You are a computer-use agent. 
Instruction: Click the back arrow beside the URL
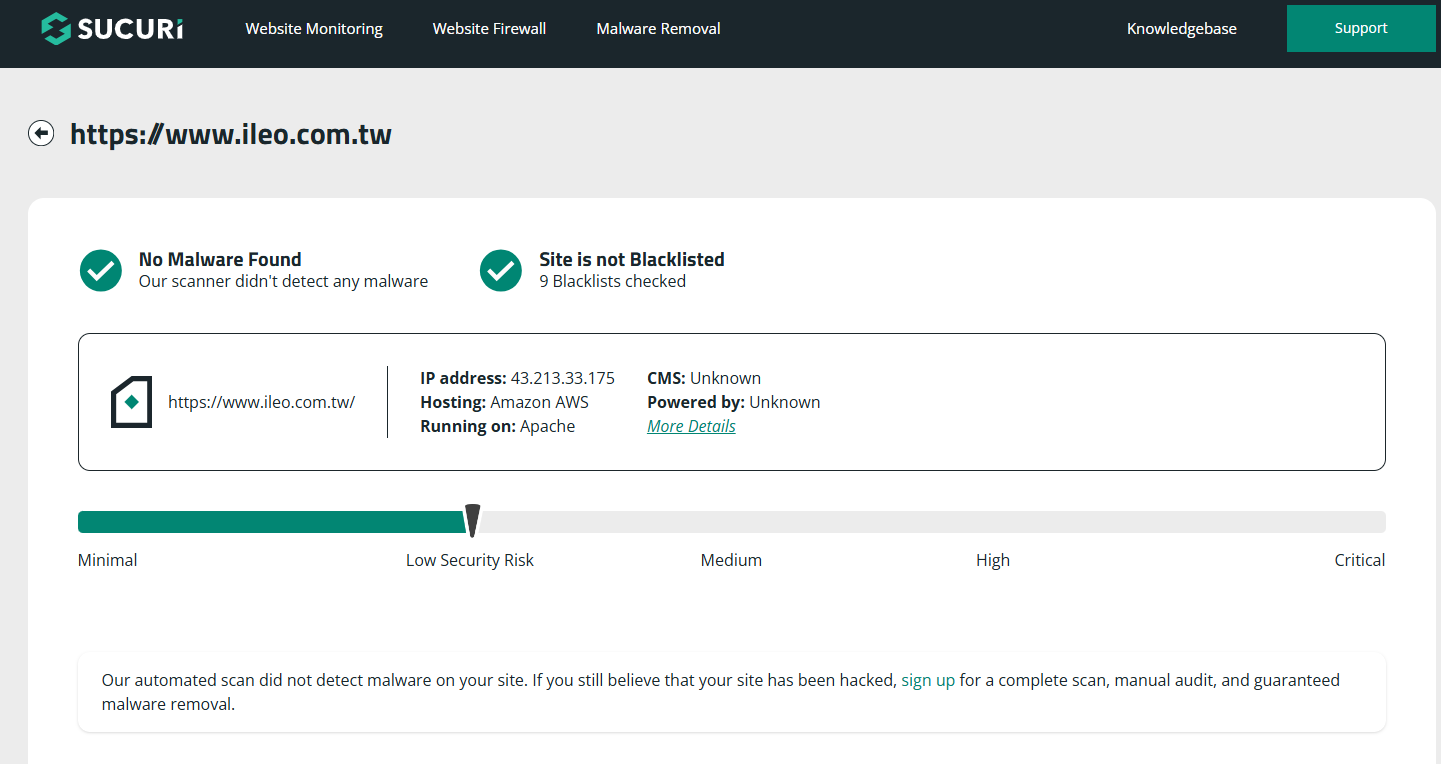(x=41, y=132)
